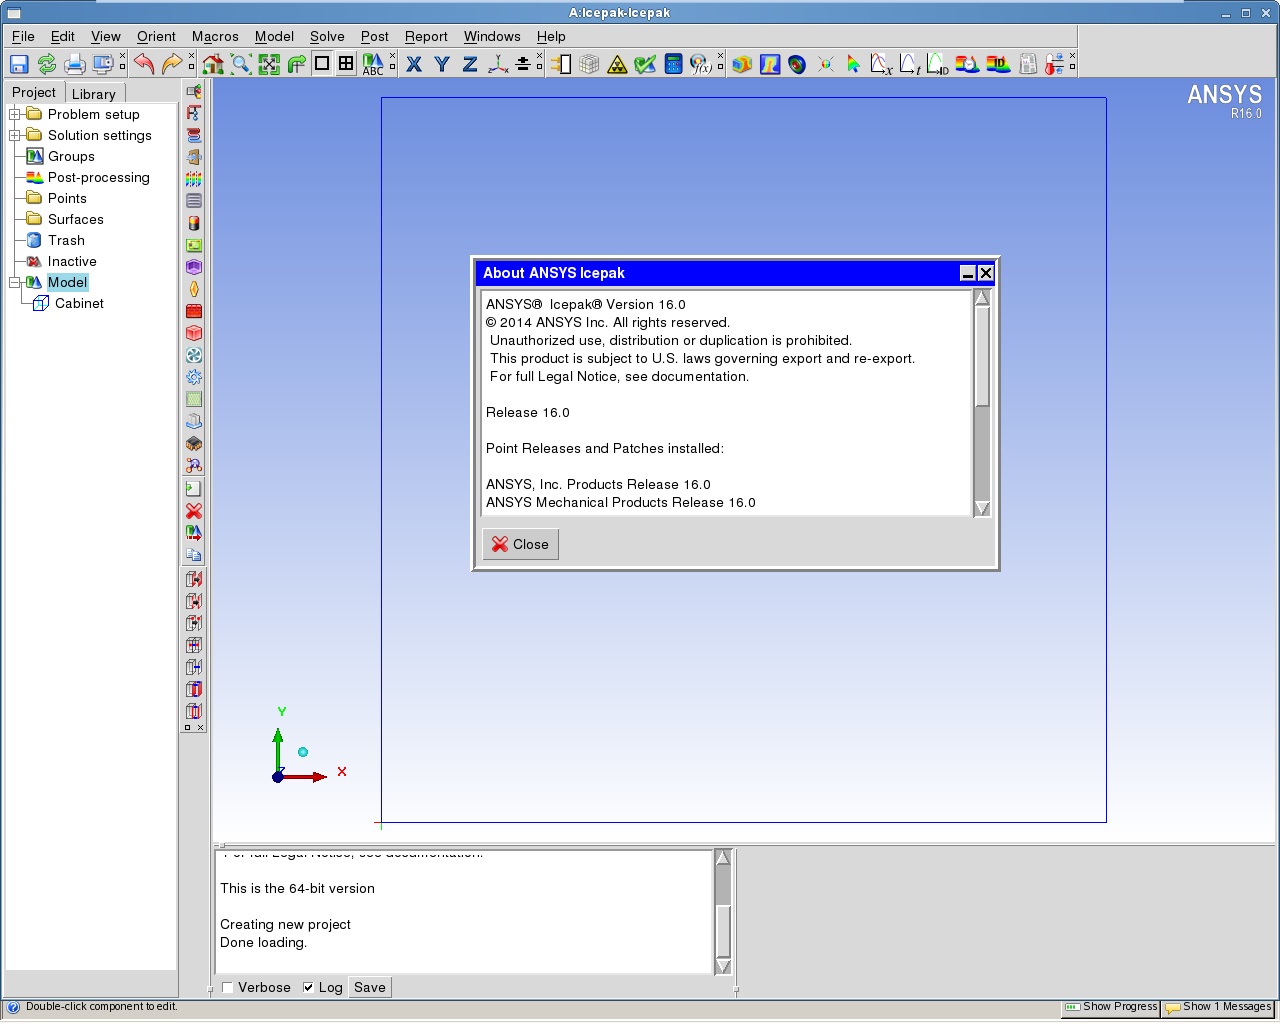Collapse the Model tree node

pos(15,282)
